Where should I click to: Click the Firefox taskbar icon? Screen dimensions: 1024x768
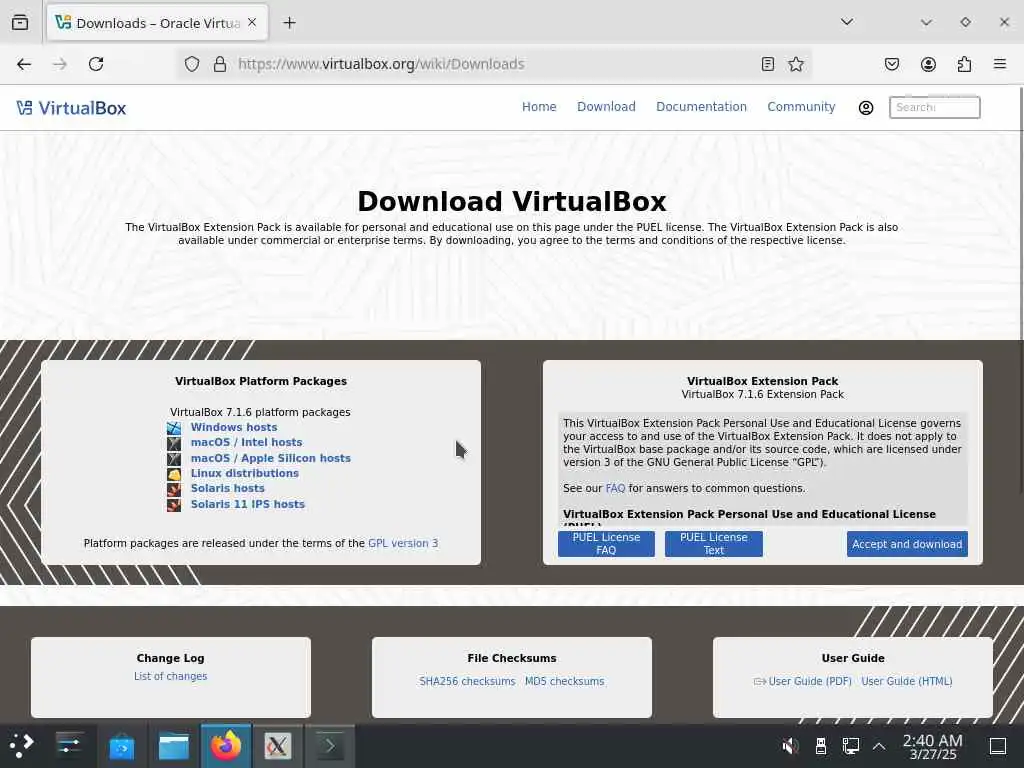pyautogui.click(x=225, y=746)
